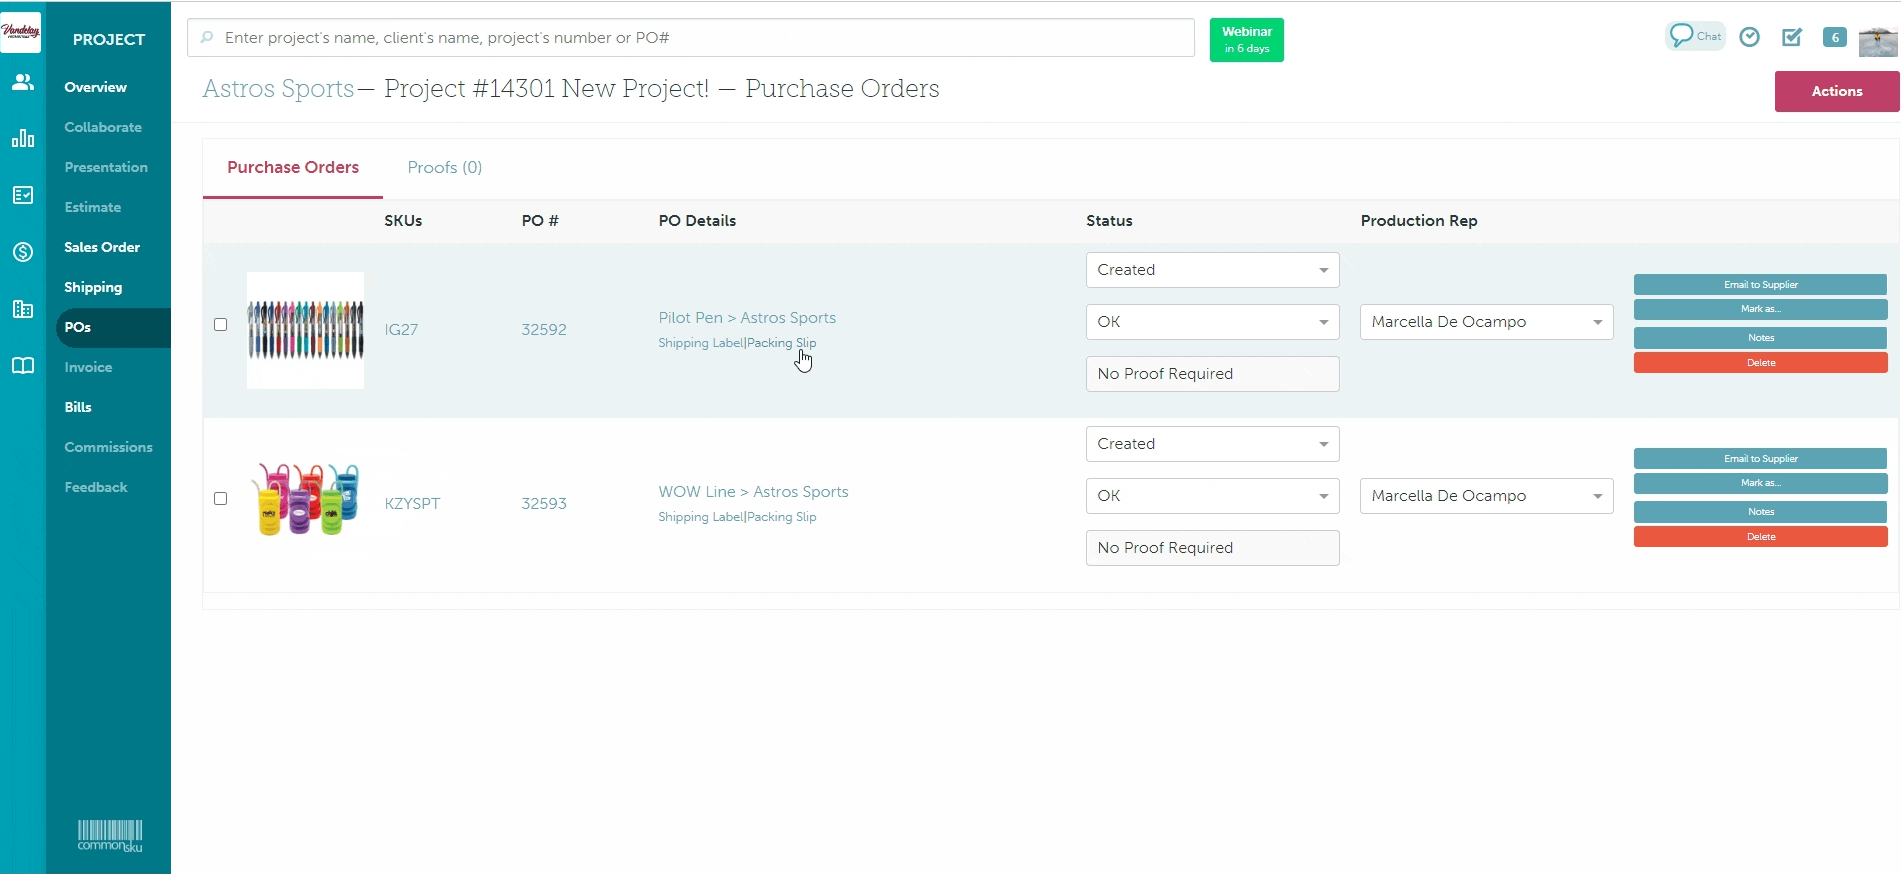Expand the OK dropdown in KZYSPT row

pyautogui.click(x=1212, y=496)
